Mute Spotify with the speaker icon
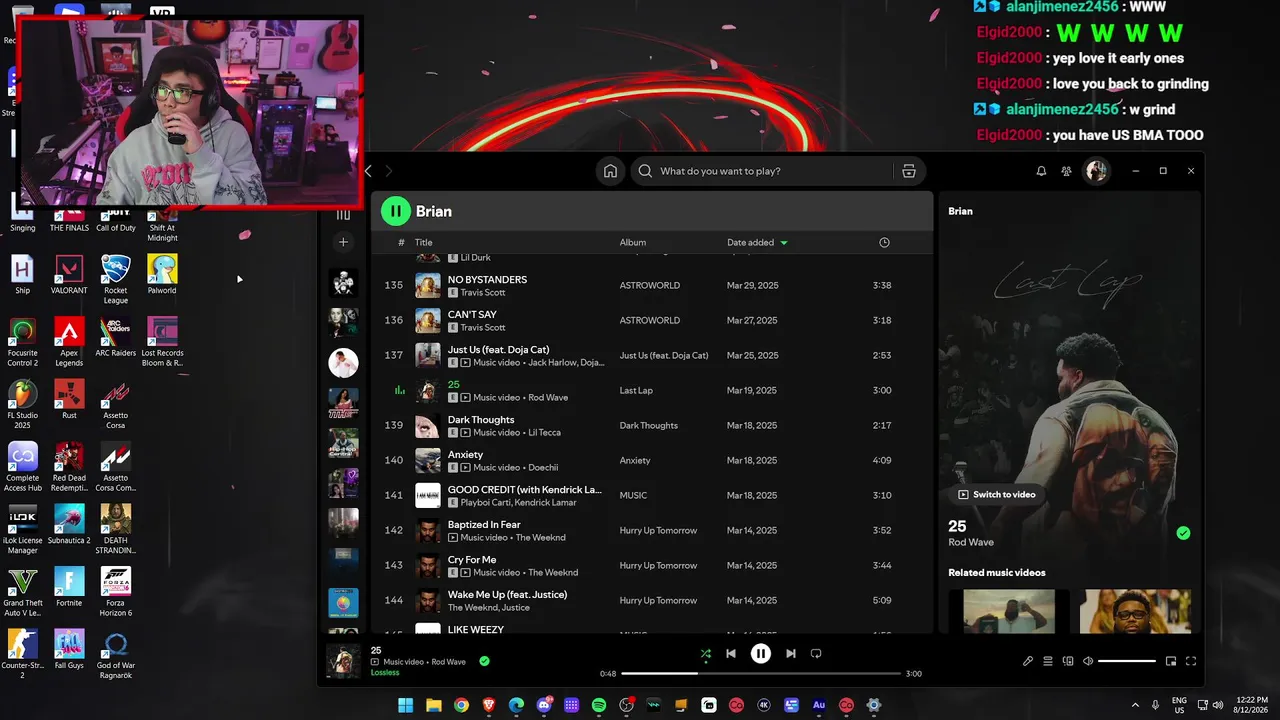 tap(1088, 661)
